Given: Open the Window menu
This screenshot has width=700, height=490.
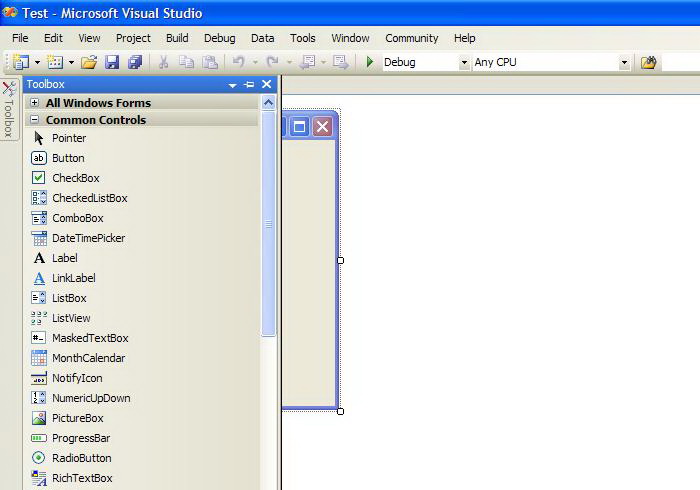Looking at the screenshot, I should 350,38.
